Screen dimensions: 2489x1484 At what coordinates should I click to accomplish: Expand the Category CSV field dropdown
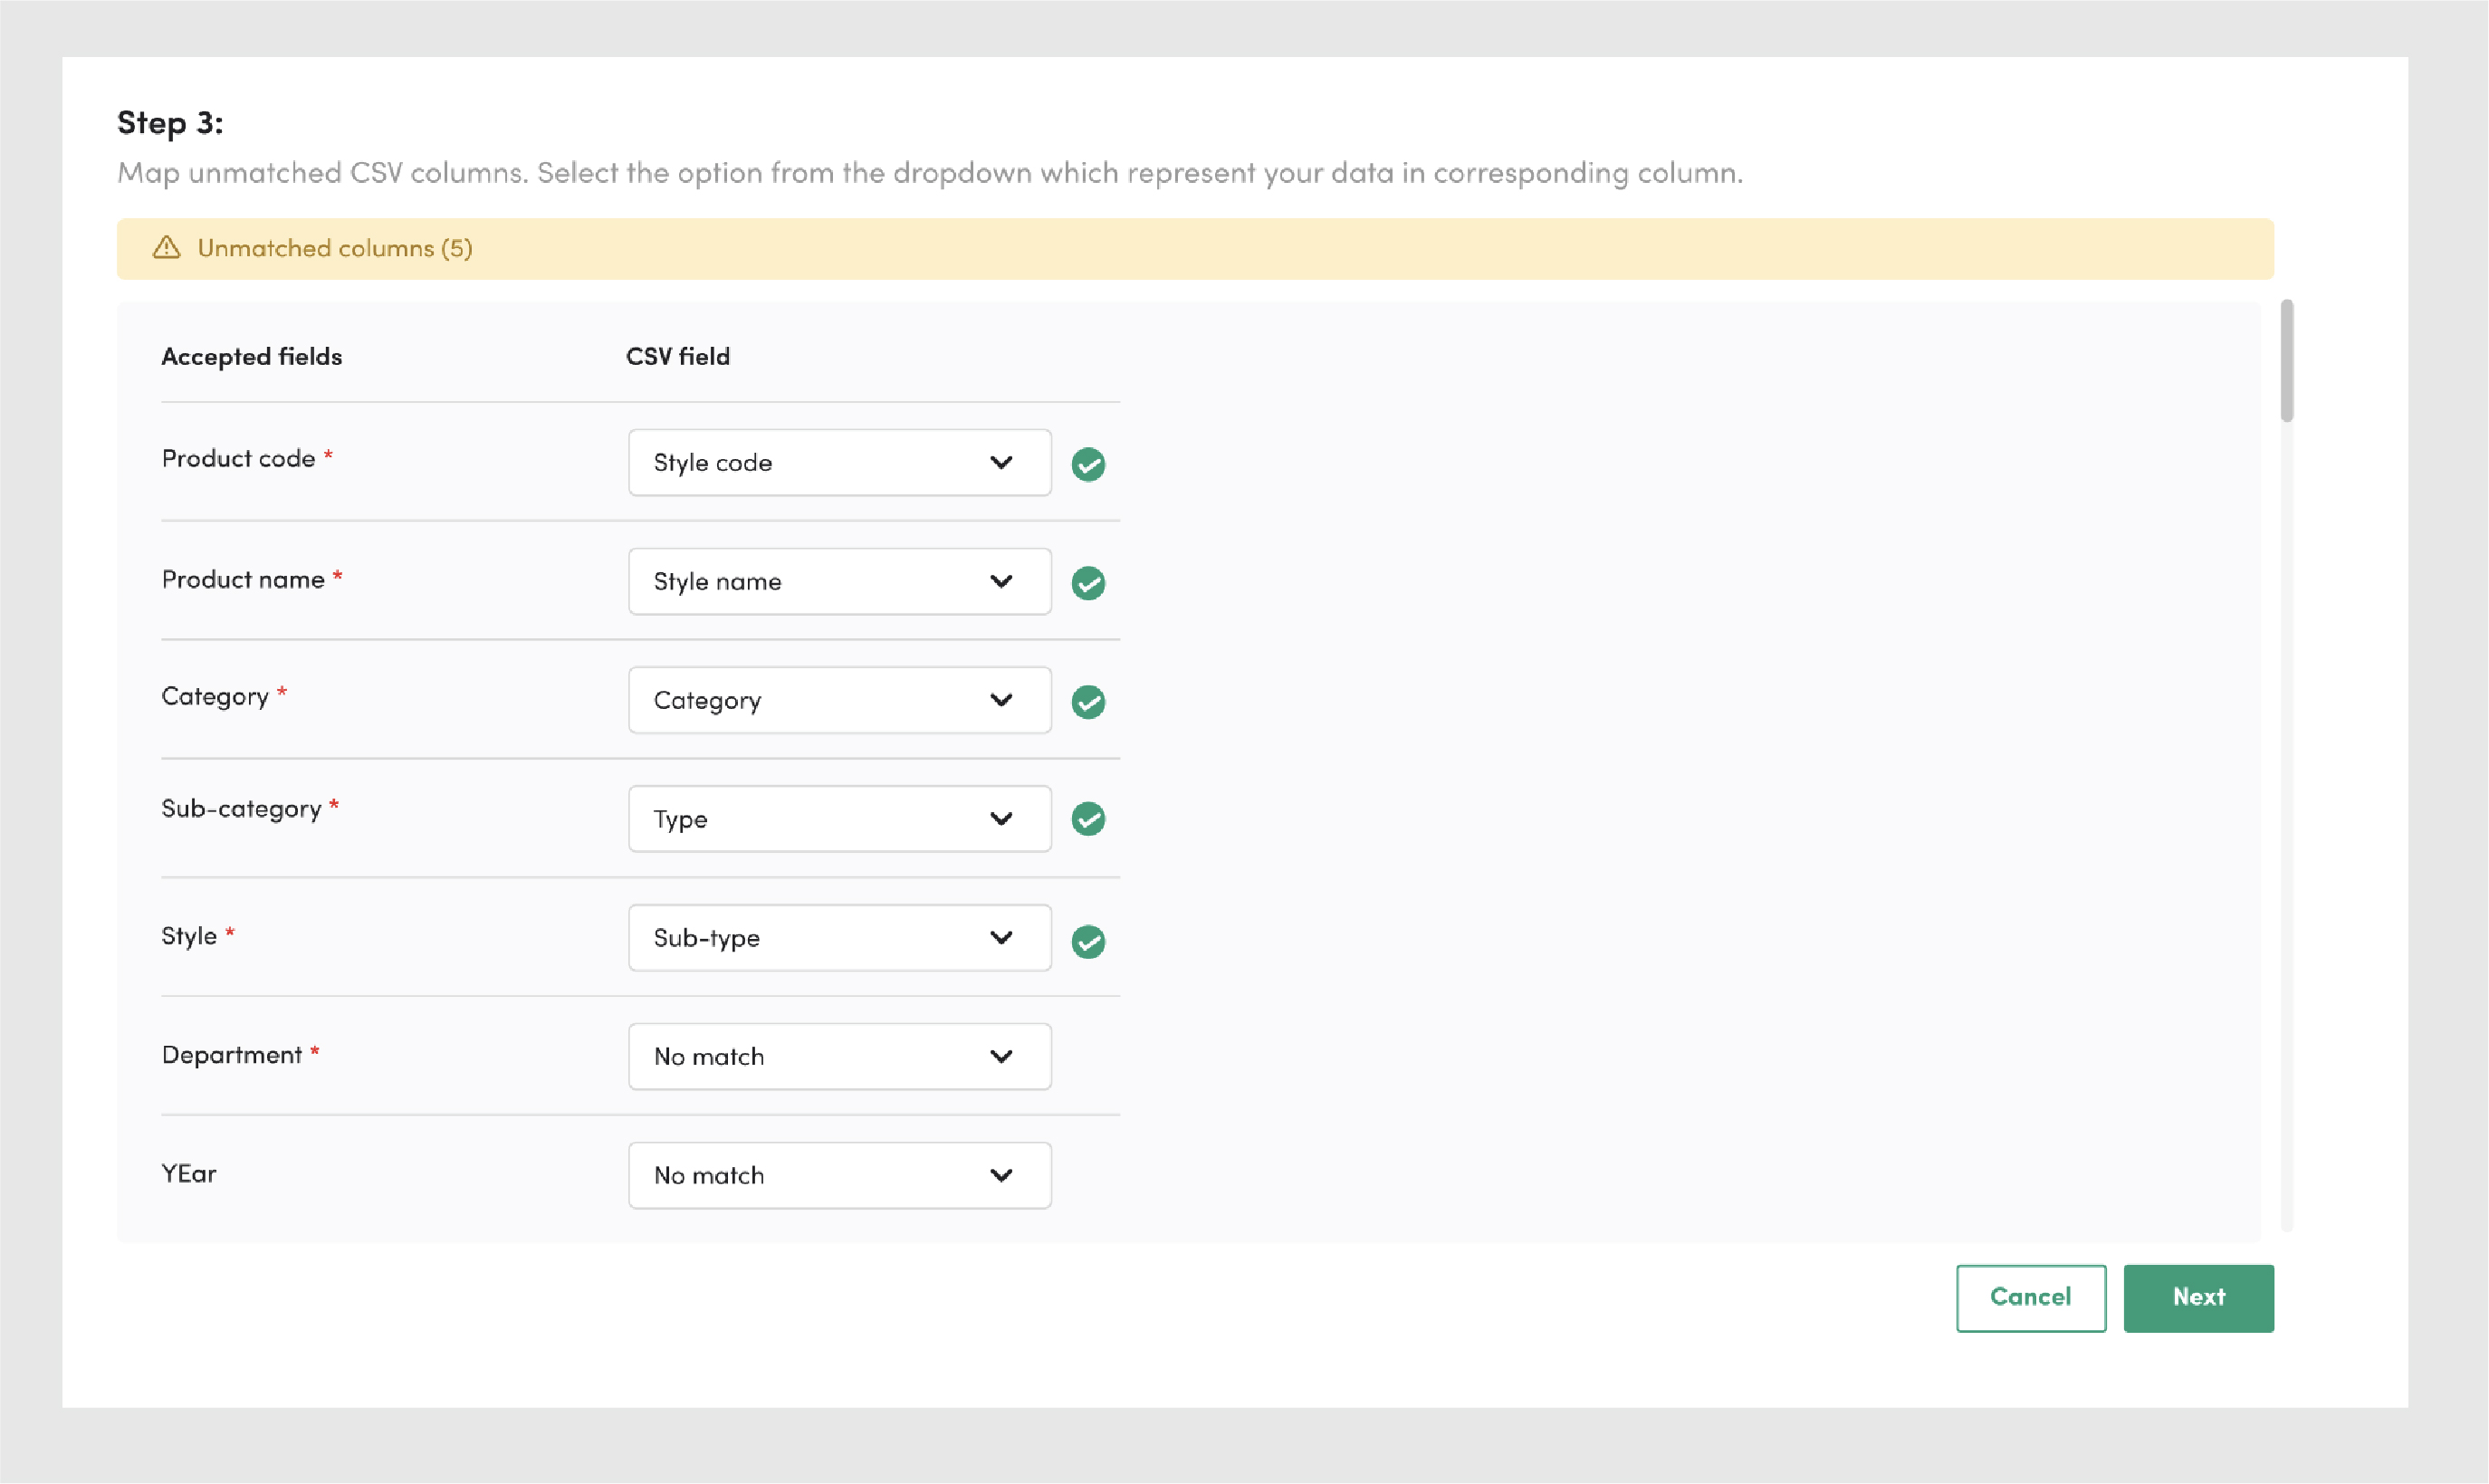839,700
